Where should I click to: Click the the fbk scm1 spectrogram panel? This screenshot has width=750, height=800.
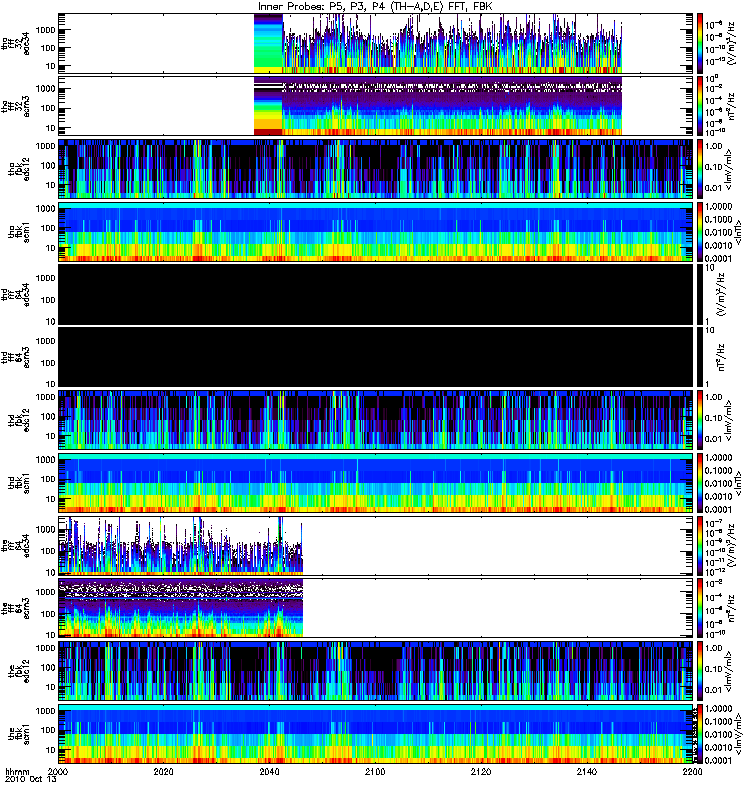click(376, 734)
